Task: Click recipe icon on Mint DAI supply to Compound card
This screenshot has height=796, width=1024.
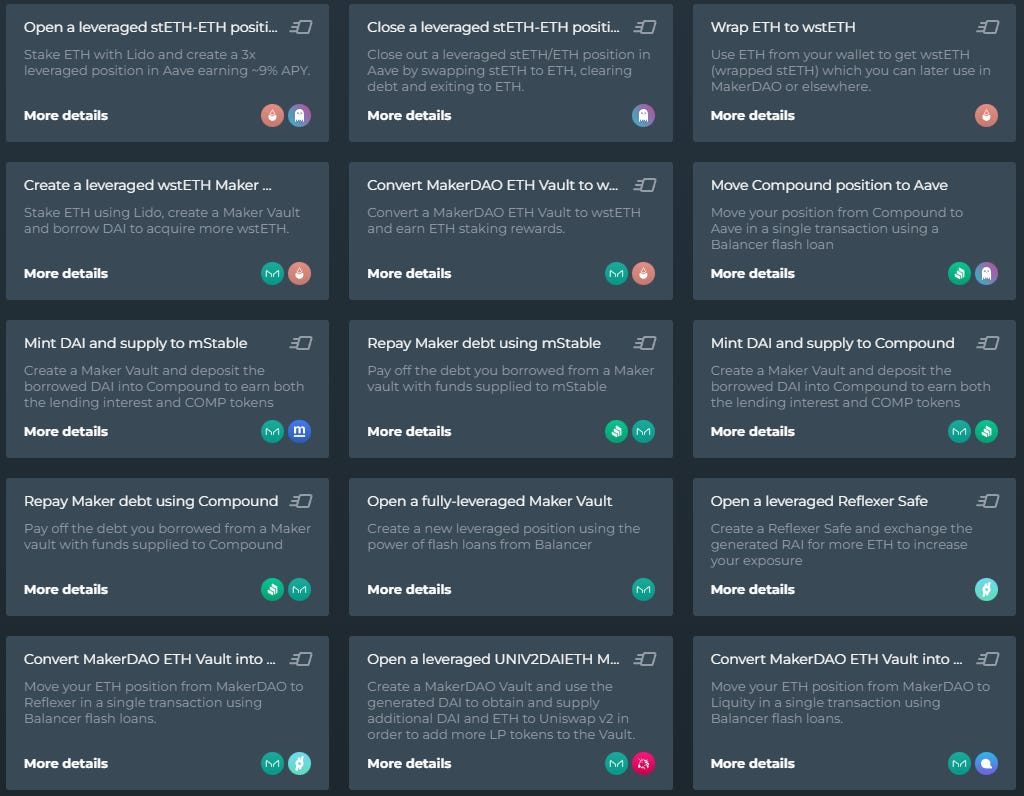Action: tap(987, 343)
